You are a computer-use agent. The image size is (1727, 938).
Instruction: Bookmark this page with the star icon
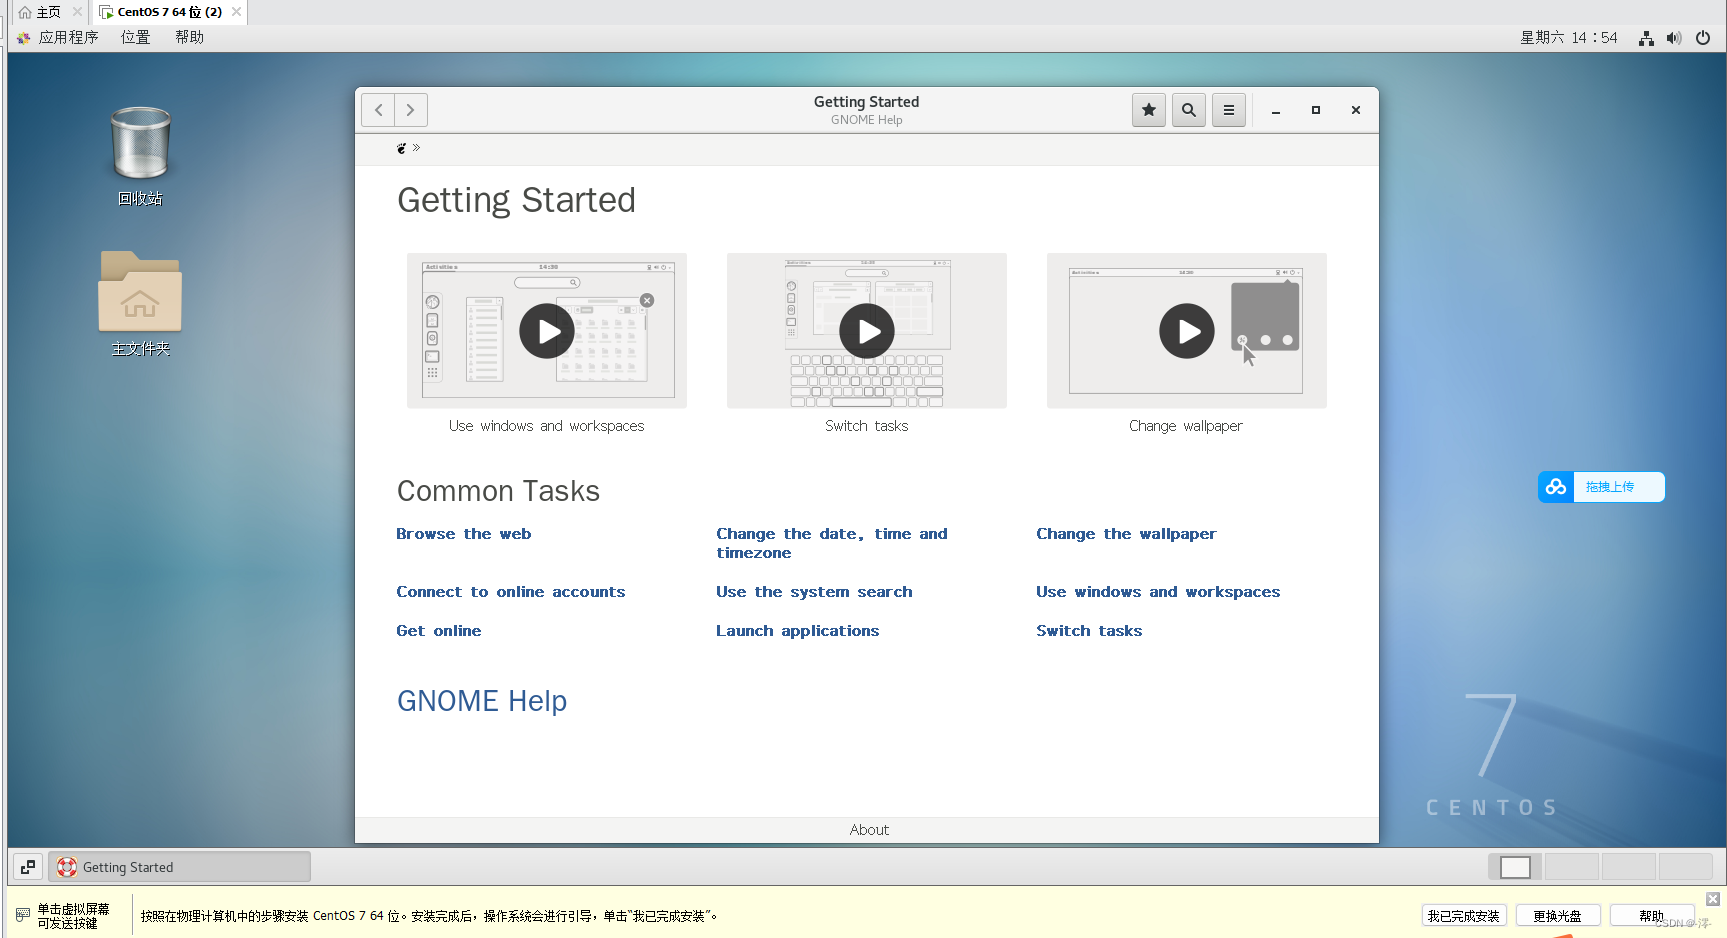pos(1149,110)
